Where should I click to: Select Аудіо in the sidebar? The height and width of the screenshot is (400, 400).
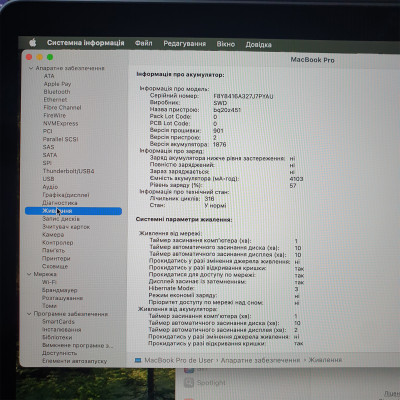[50, 187]
